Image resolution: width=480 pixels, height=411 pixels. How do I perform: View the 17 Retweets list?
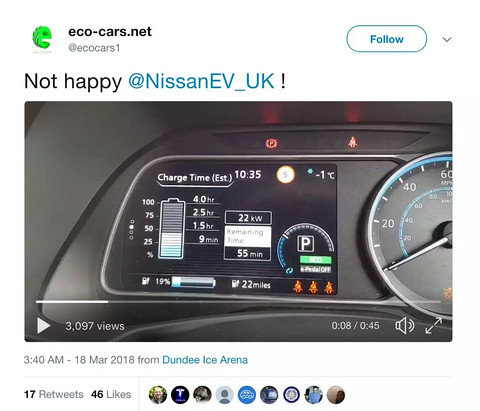(53, 394)
